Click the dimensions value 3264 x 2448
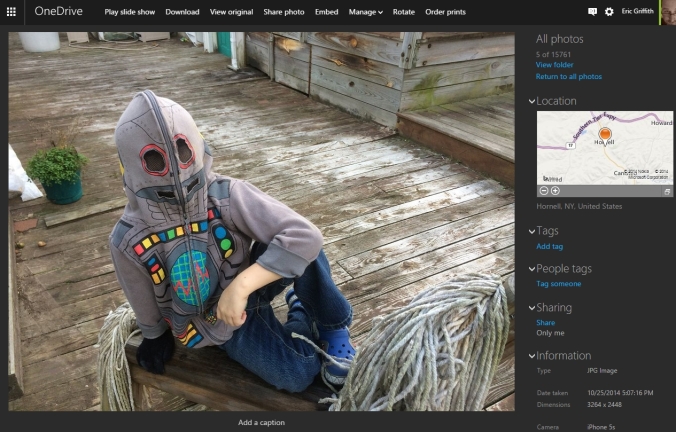 click(x=604, y=404)
